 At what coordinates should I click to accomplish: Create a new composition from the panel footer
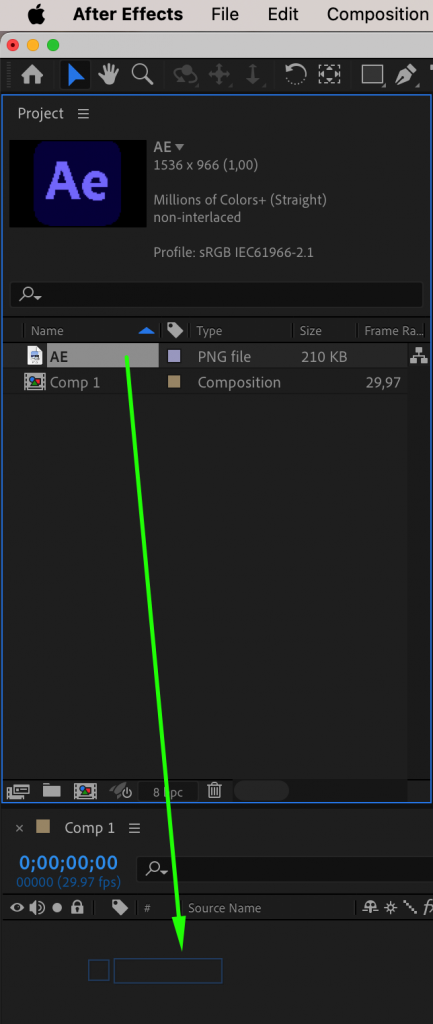85,791
